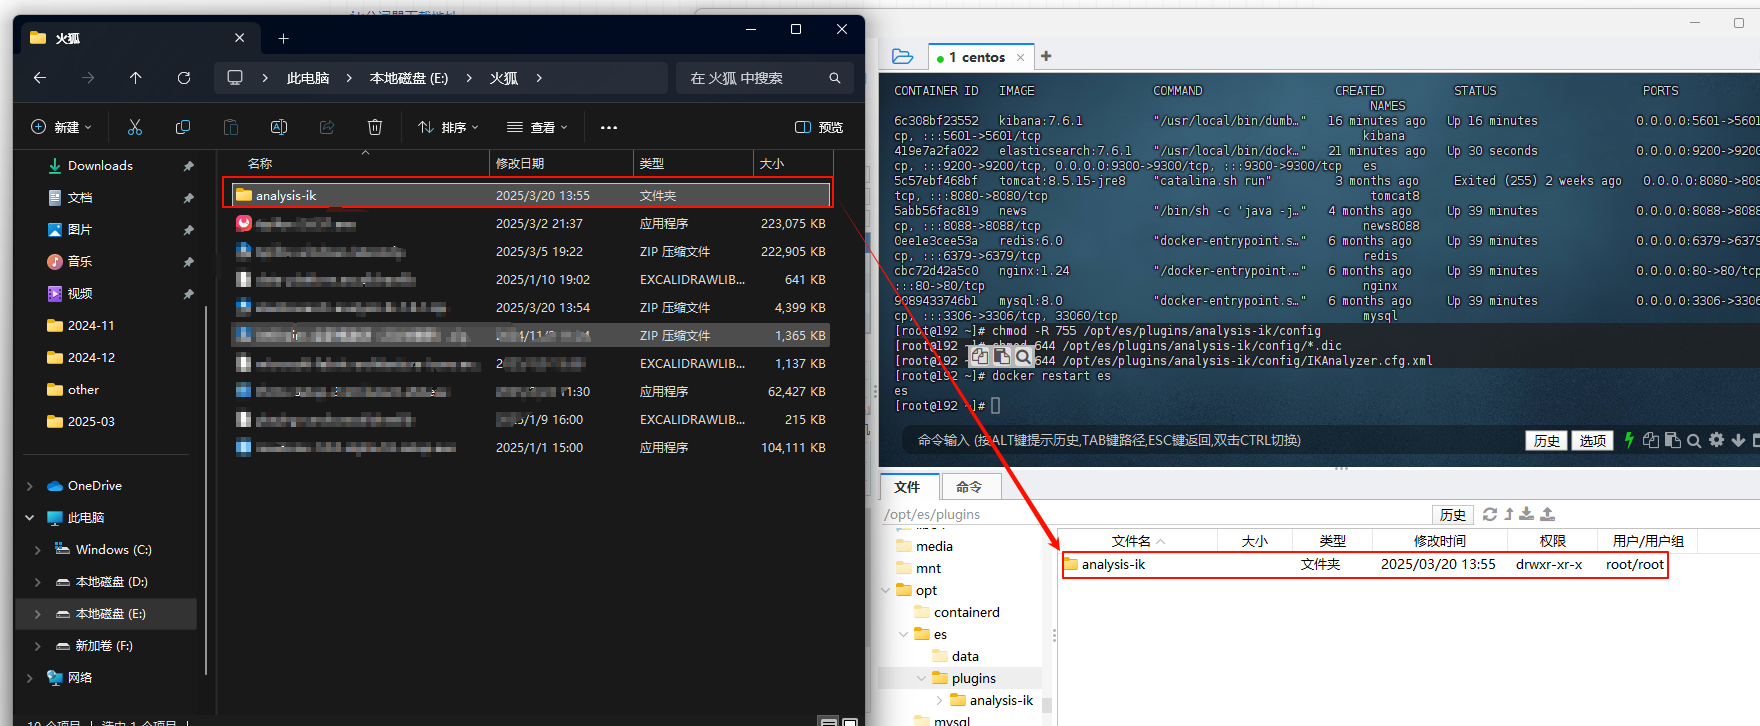Click 本地磁盘 (E:) in the breadcrumb path
Screen dimensions: 1760x726
409,78
